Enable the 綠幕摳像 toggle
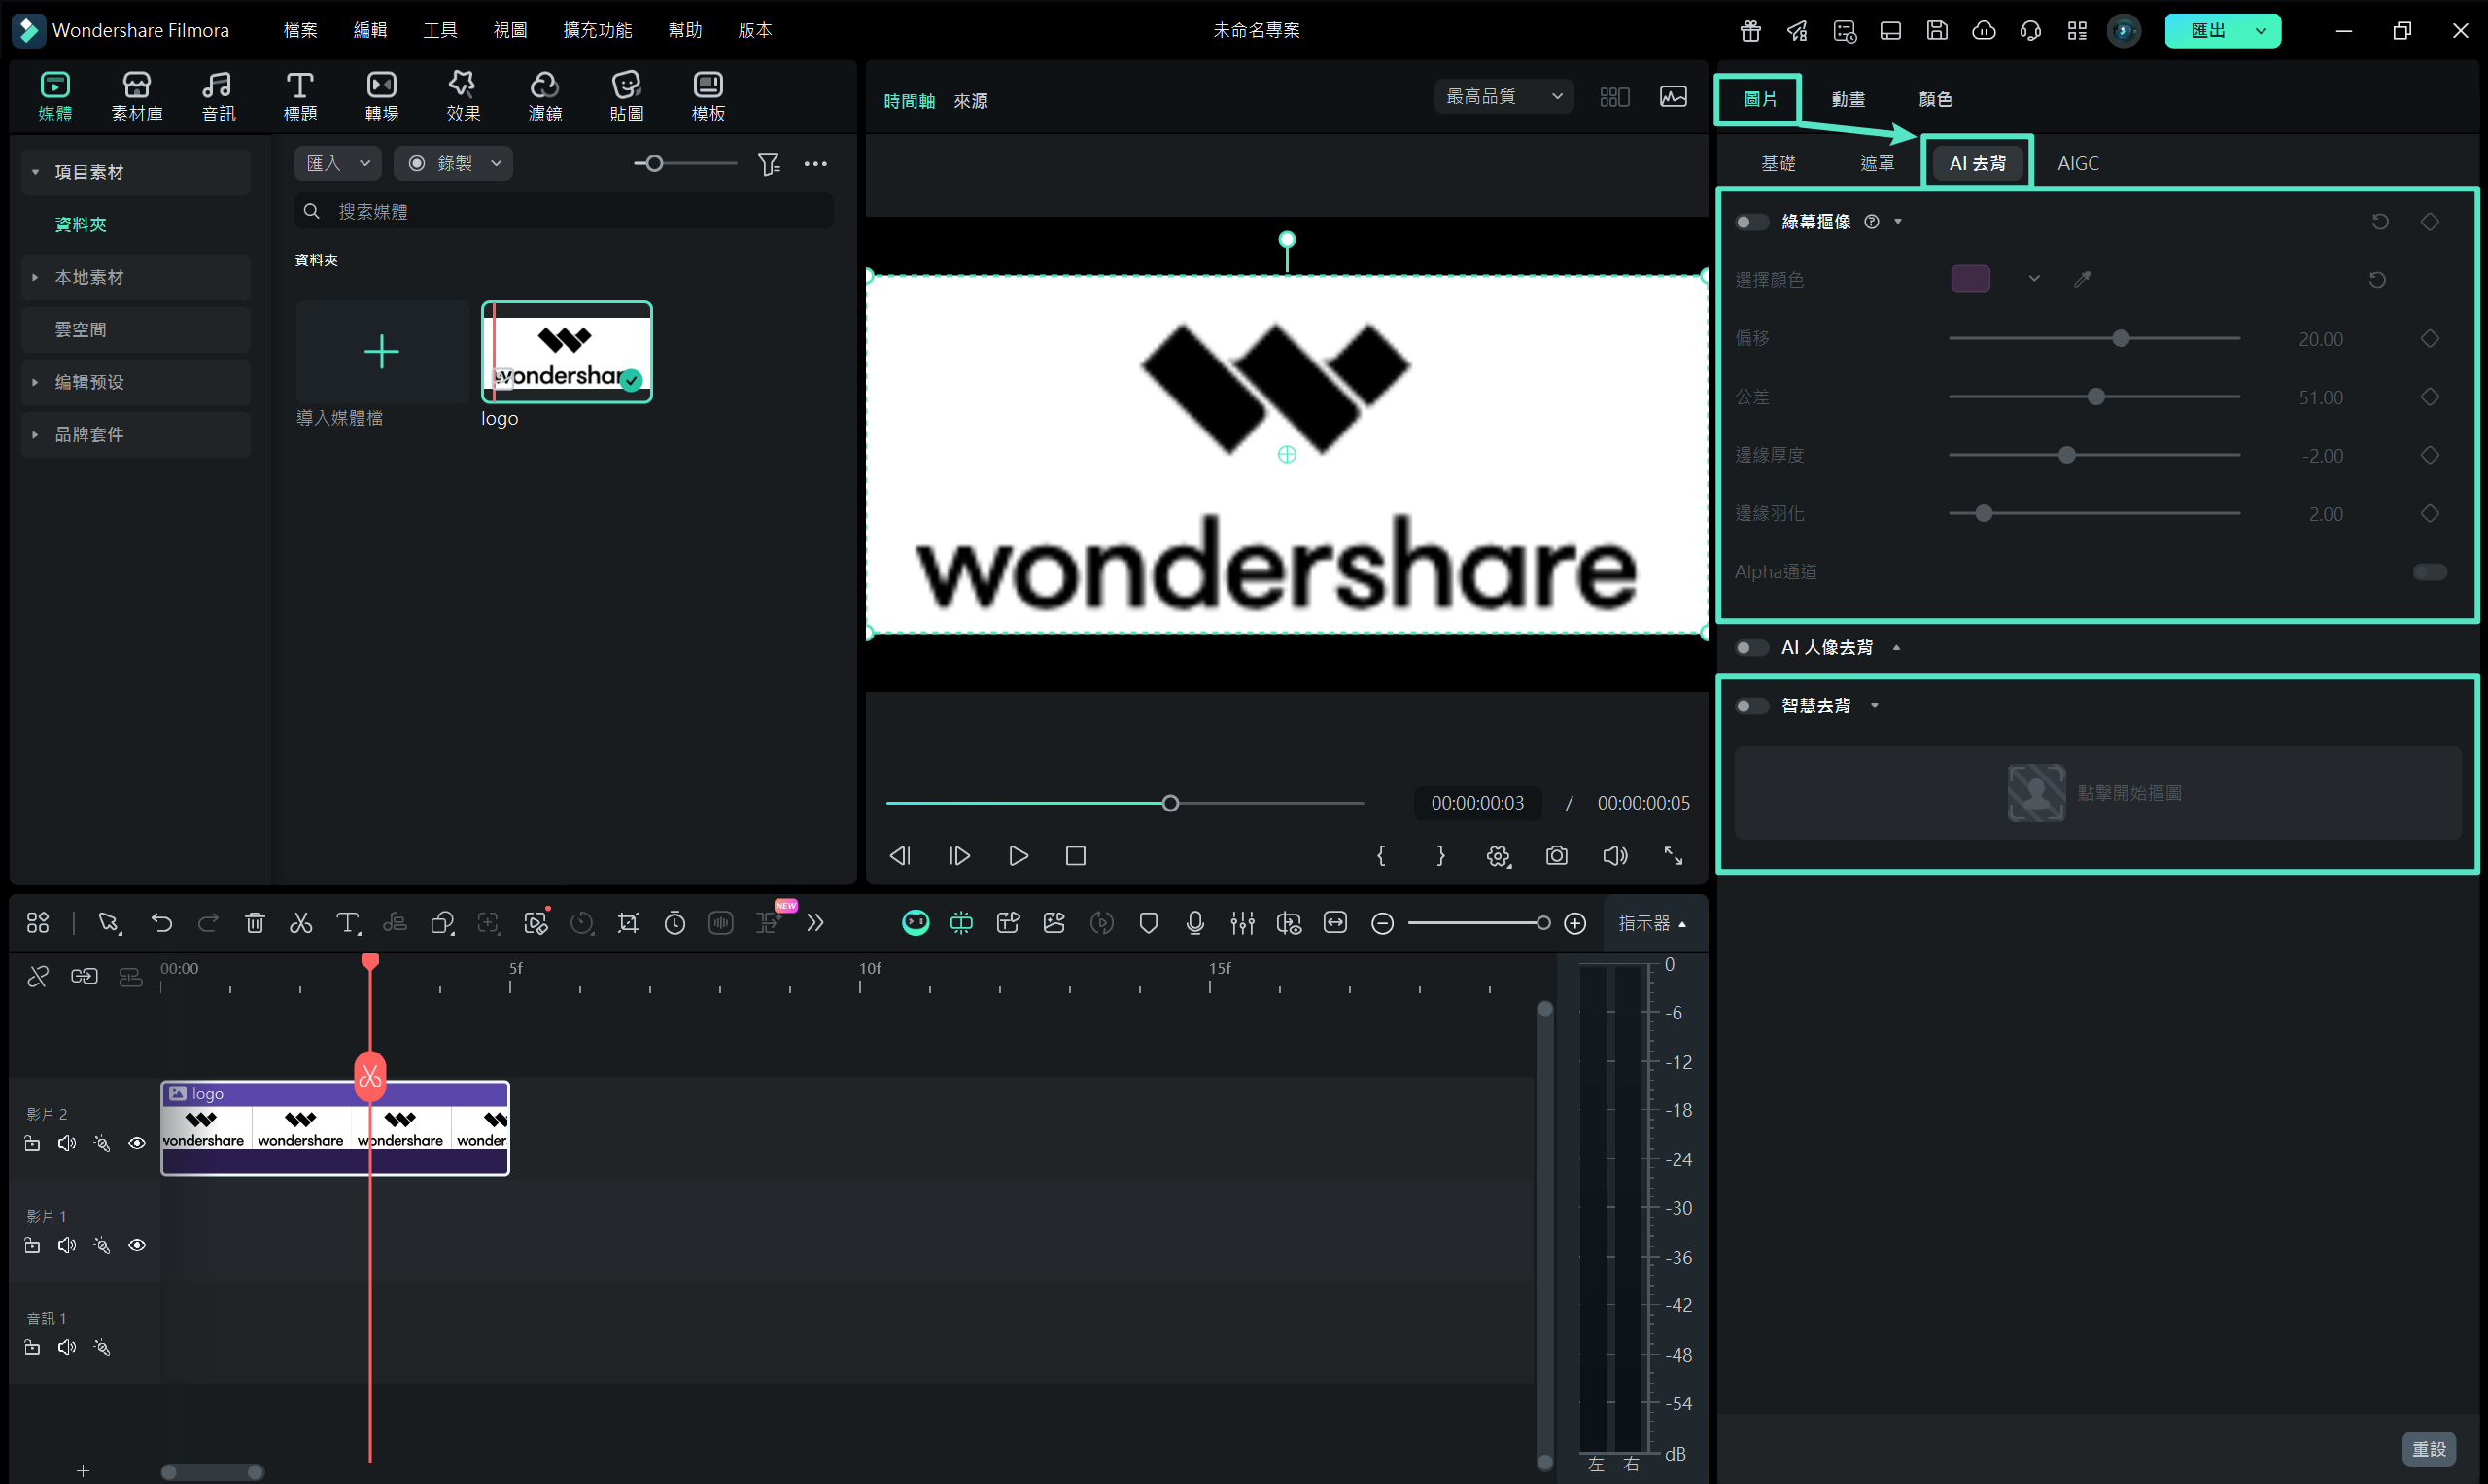Image resolution: width=2488 pixels, height=1484 pixels. tap(1751, 222)
